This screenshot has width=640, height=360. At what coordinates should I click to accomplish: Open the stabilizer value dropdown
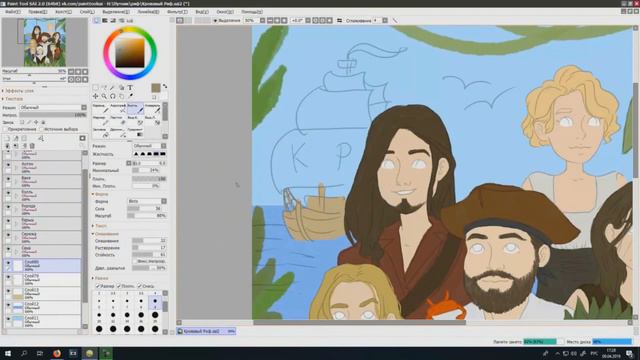[384, 20]
